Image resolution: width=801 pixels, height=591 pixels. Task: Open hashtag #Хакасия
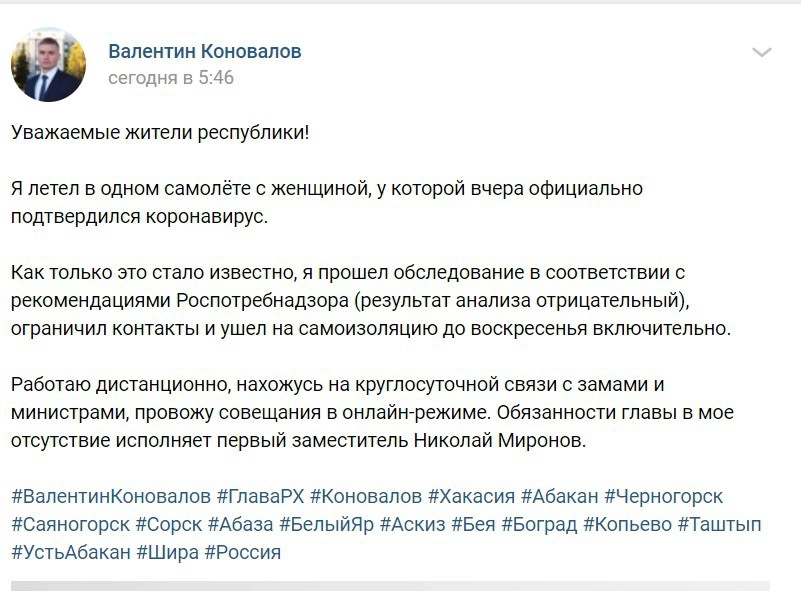coord(471,496)
